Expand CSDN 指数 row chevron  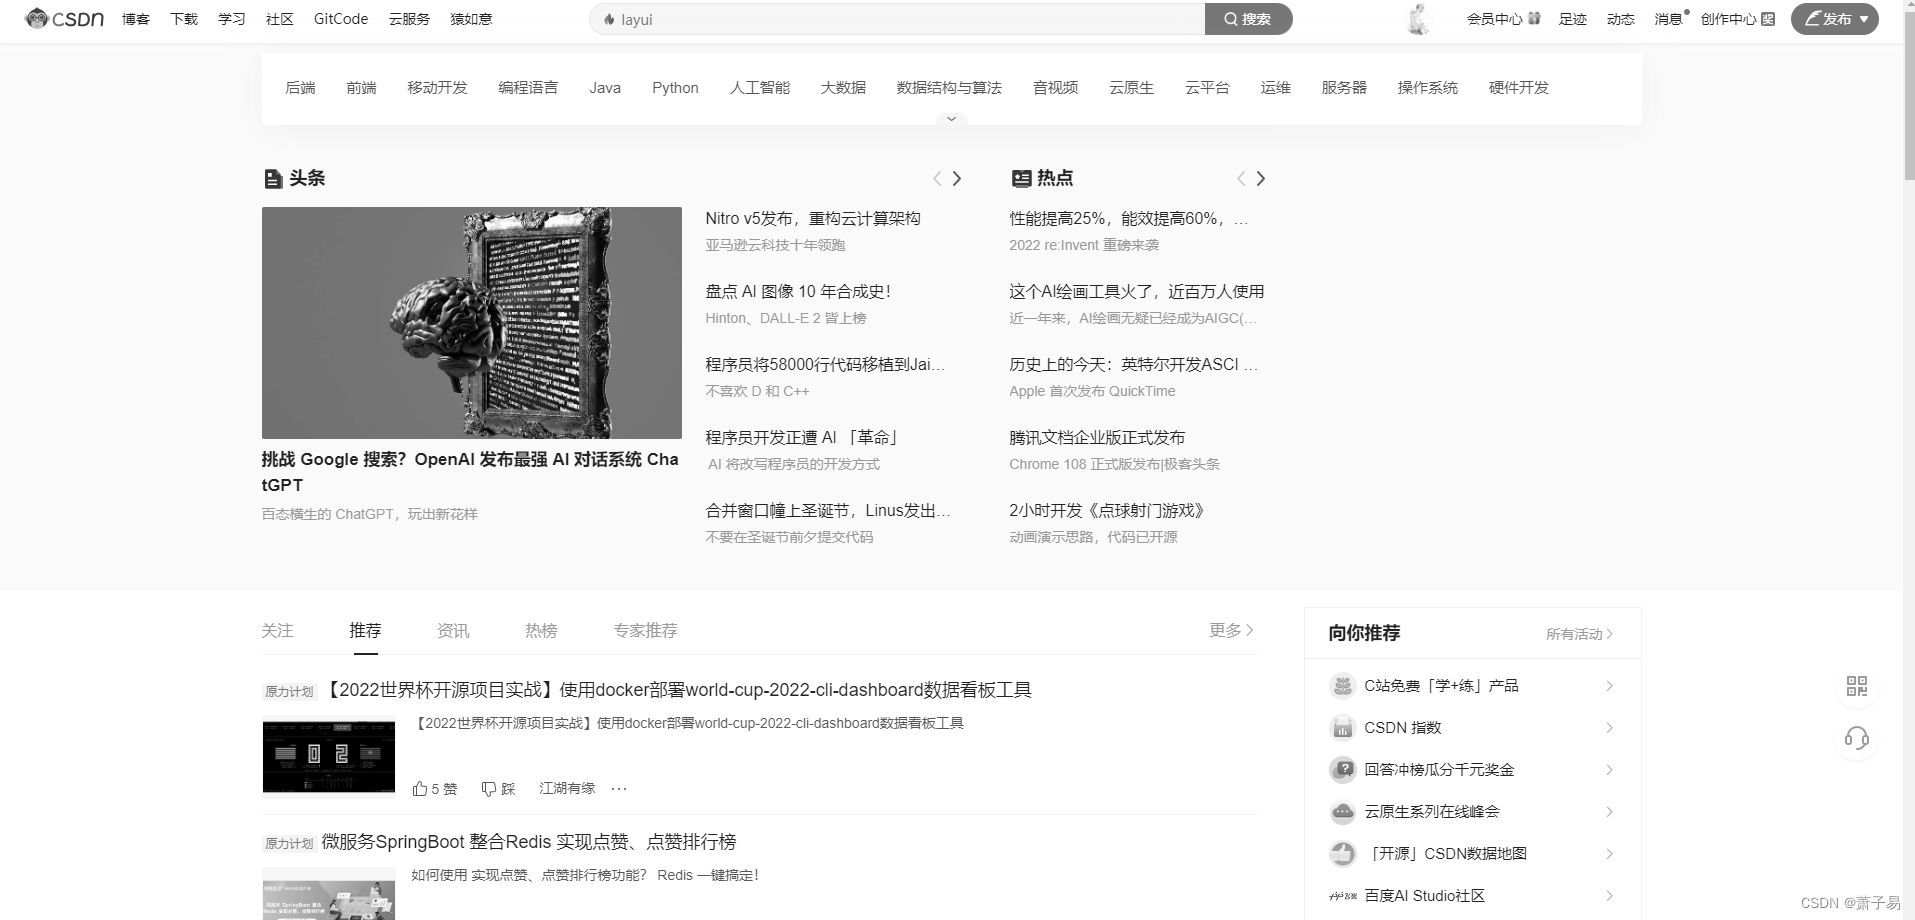tap(1609, 728)
